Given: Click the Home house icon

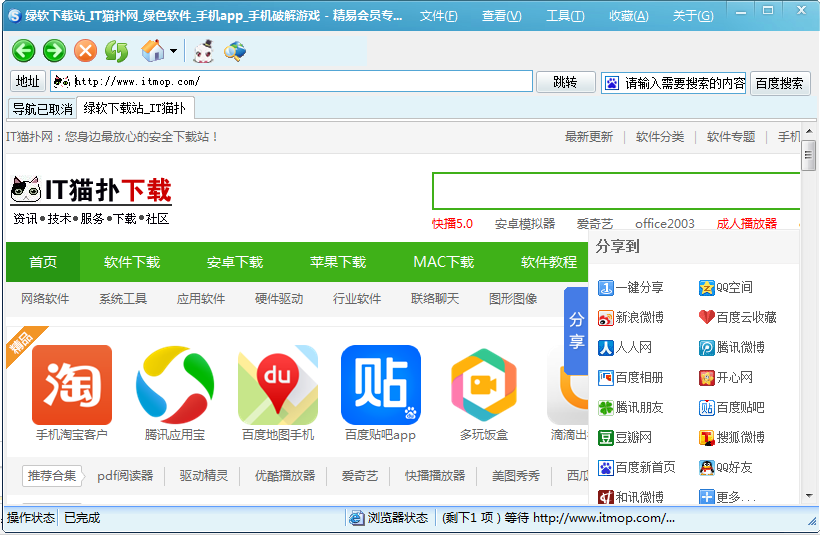Looking at the screenshot, I should coord(153,51).
